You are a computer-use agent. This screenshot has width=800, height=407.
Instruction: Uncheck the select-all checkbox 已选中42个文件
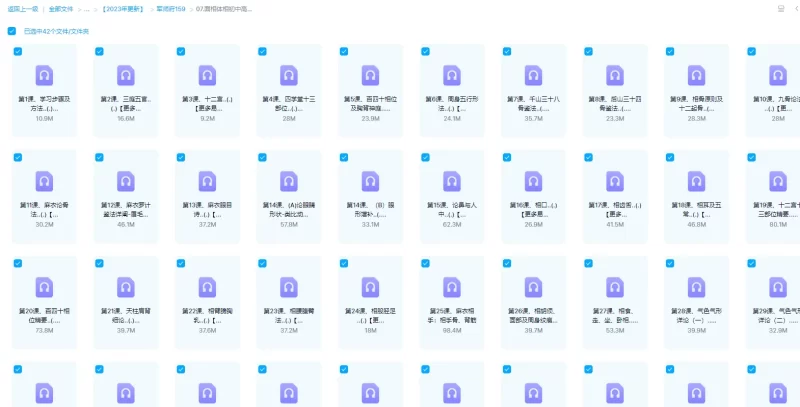(x=12, y=31)
